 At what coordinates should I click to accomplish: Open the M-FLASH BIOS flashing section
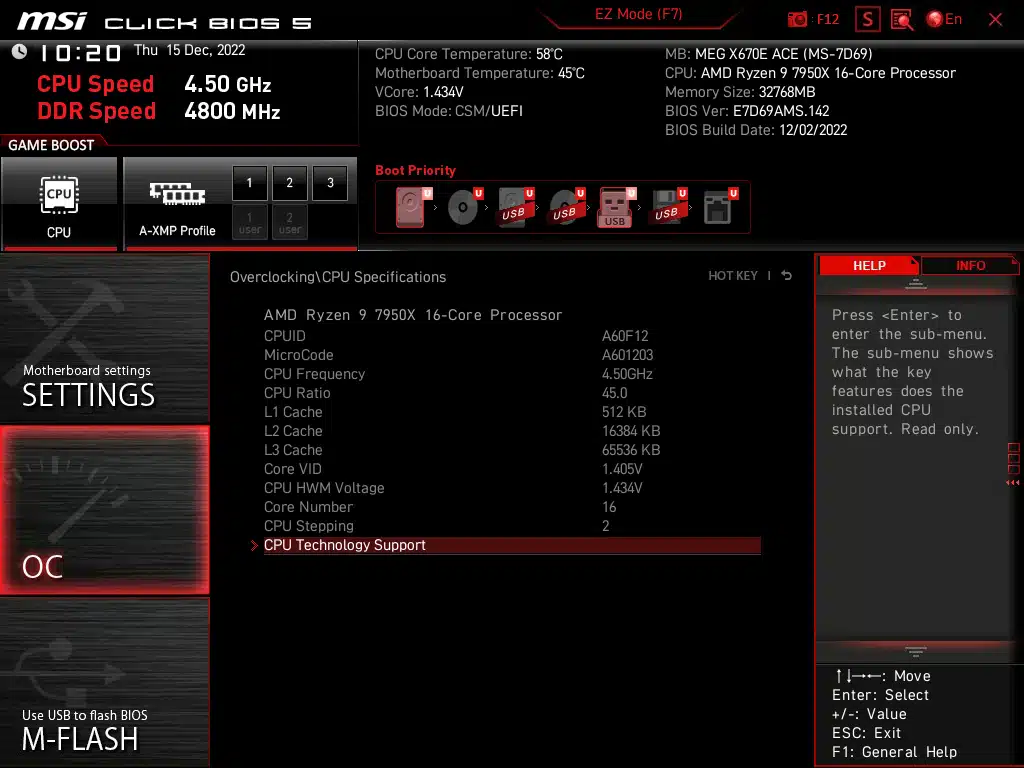pyautogui.click(x=104, y=682)
